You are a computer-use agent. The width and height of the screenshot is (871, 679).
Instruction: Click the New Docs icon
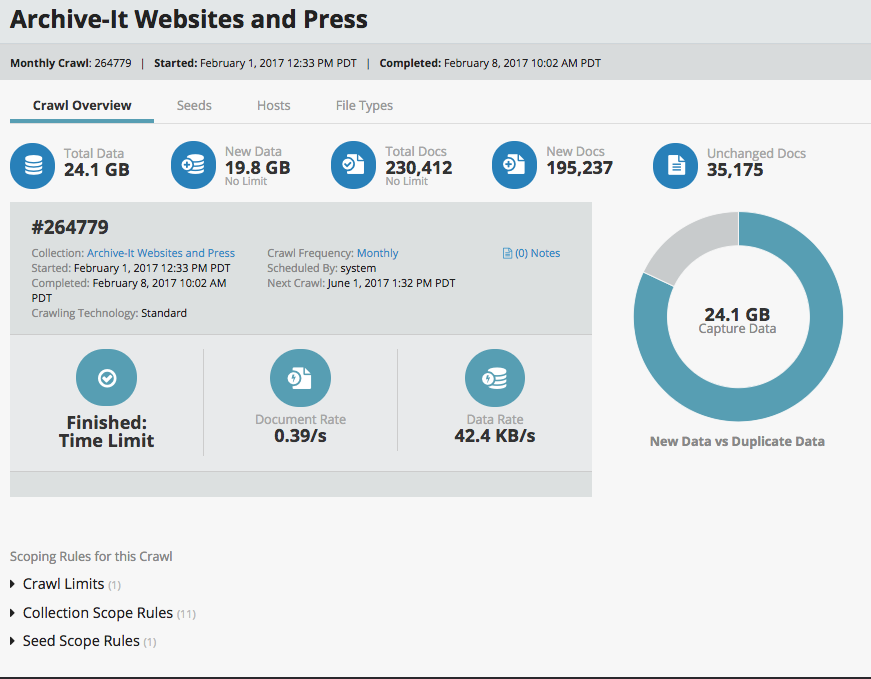pyautogui.click(x=516, y=166)
